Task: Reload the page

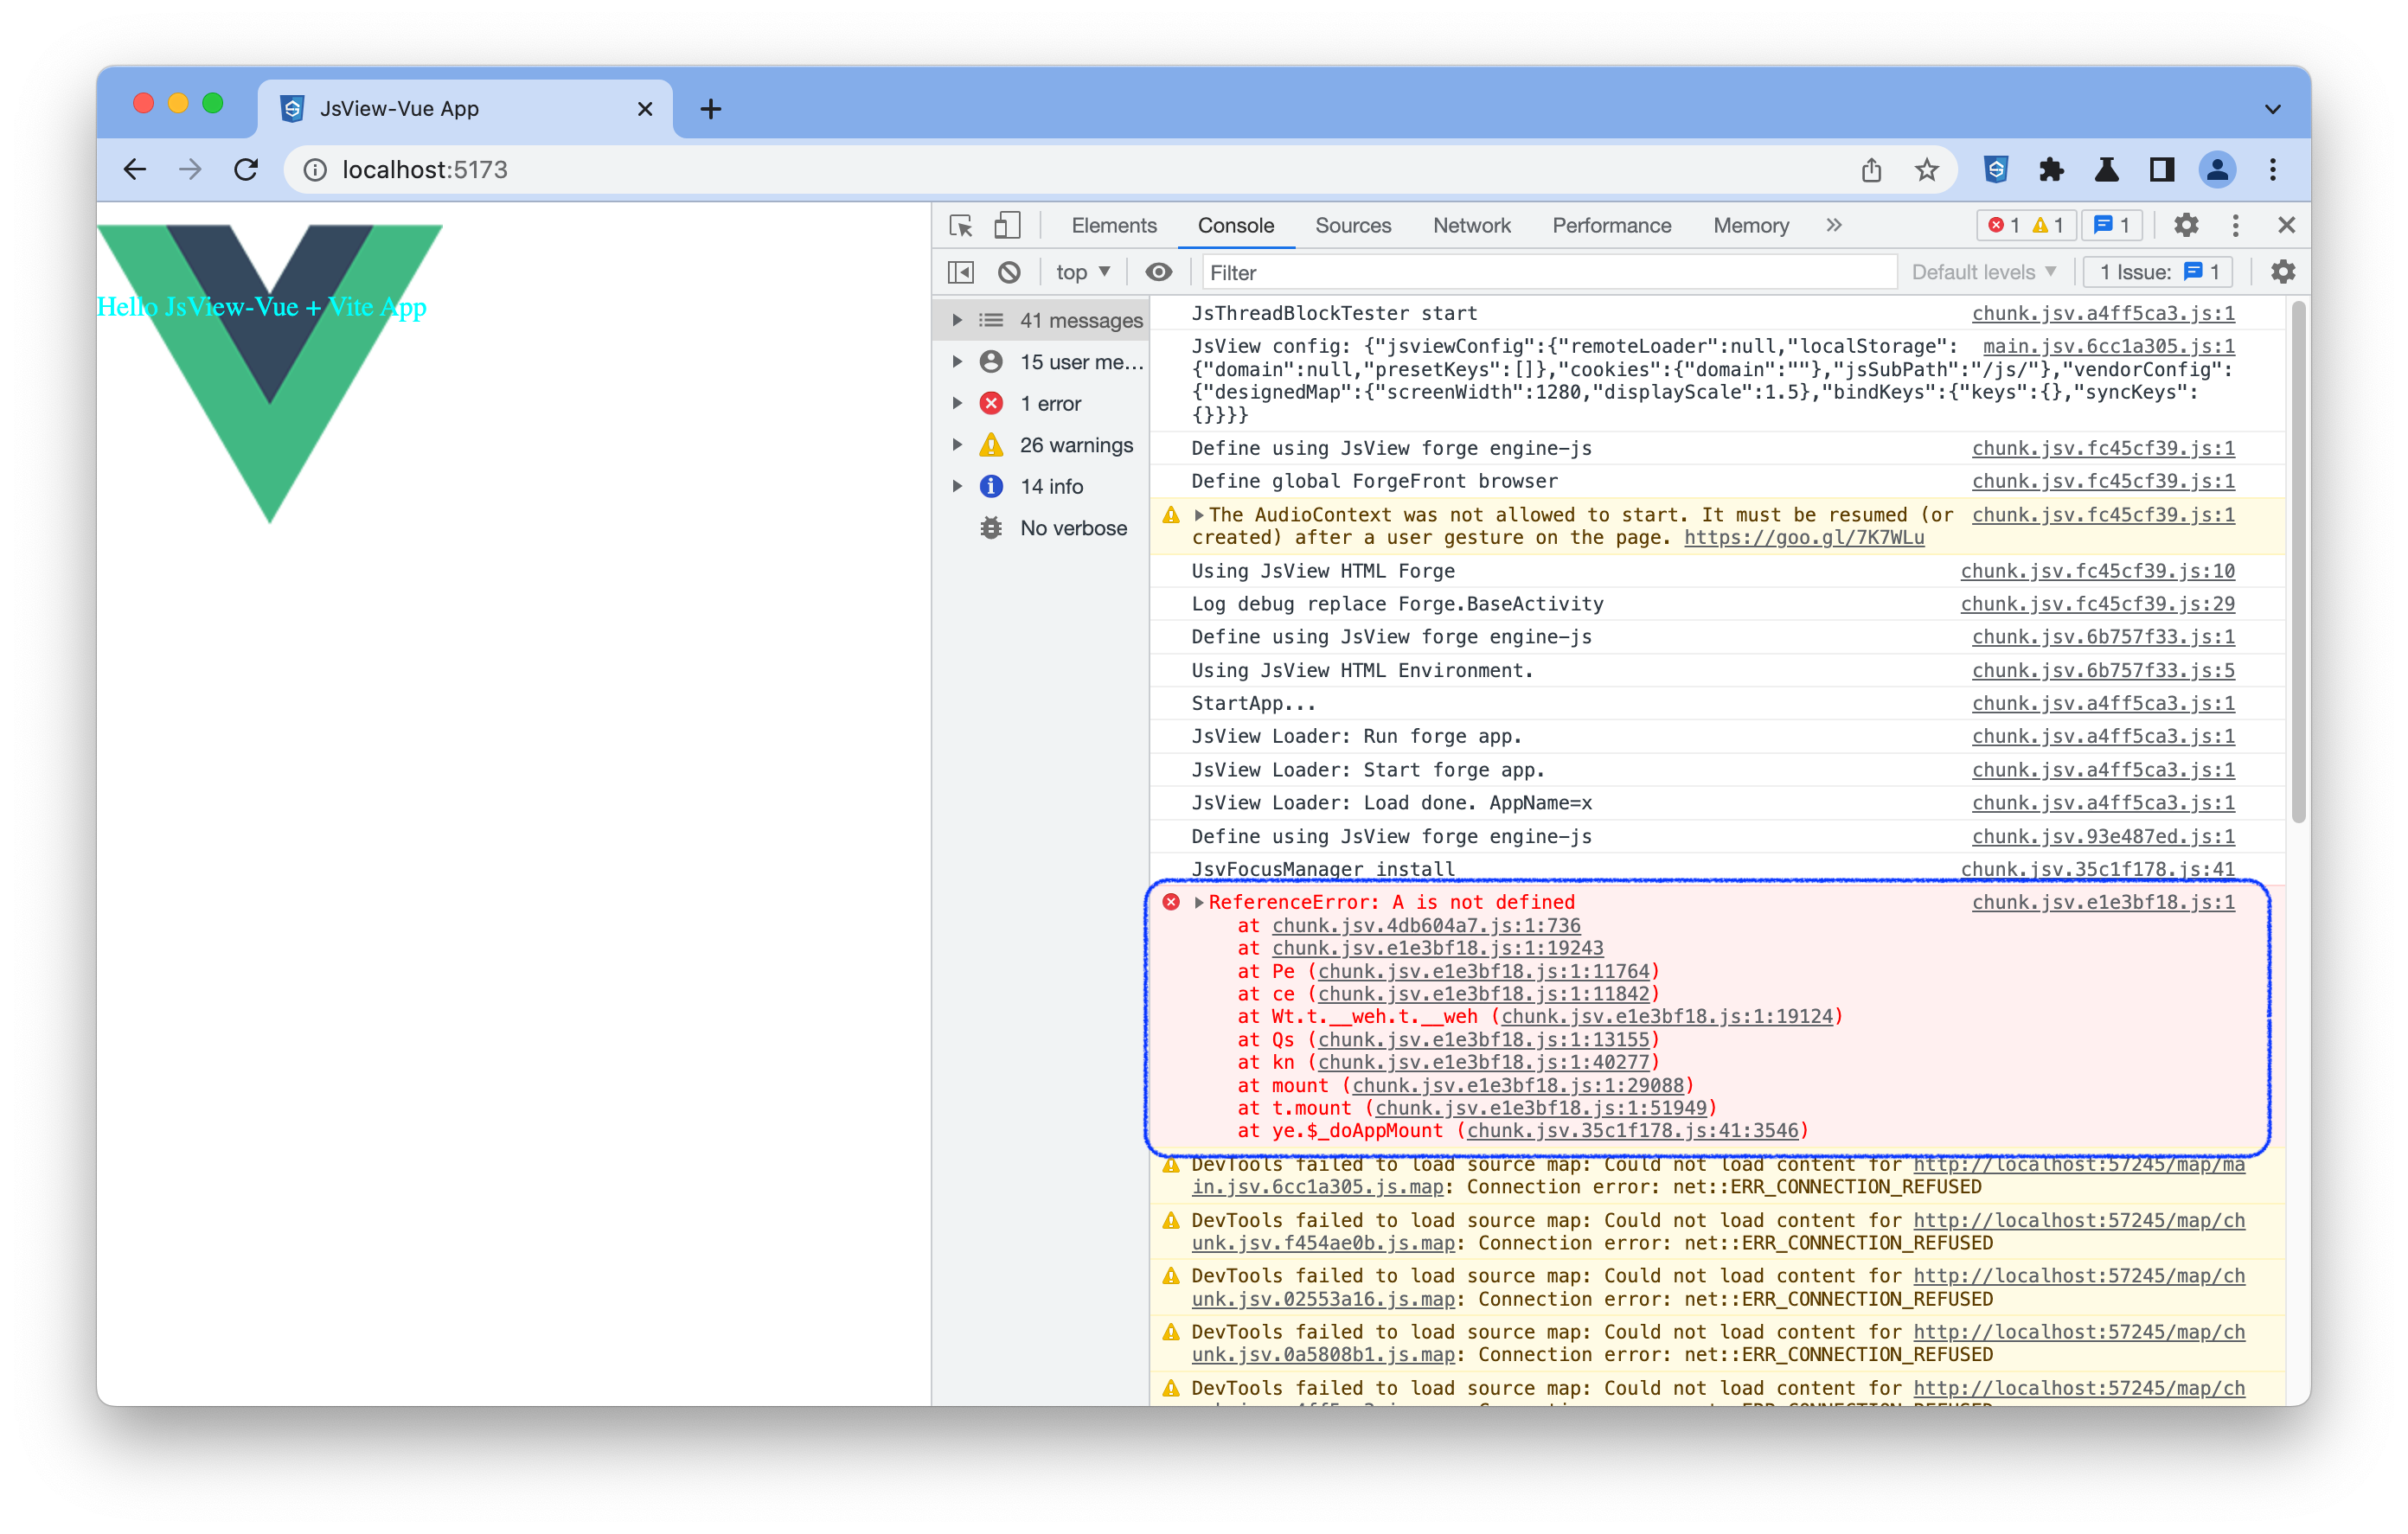Action: [246, 170]
